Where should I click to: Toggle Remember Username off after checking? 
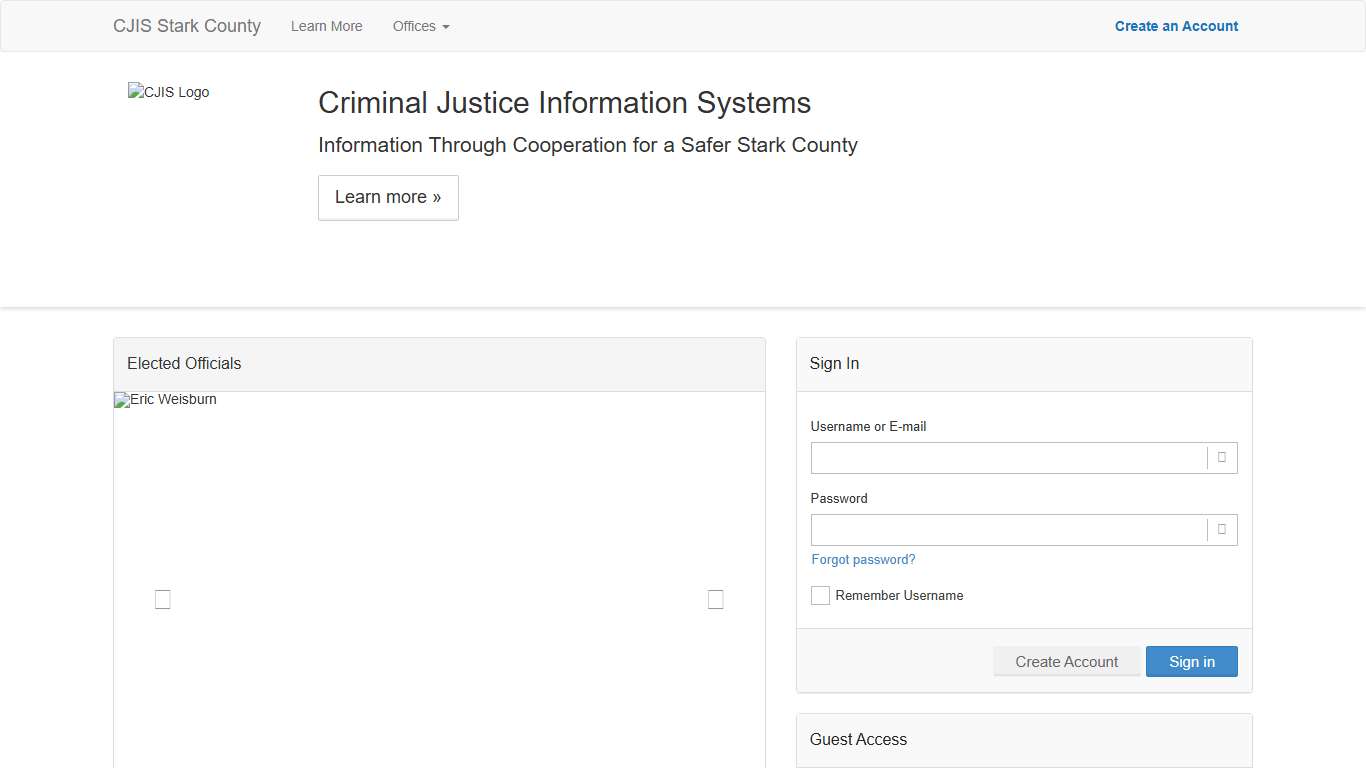[820, 595]
